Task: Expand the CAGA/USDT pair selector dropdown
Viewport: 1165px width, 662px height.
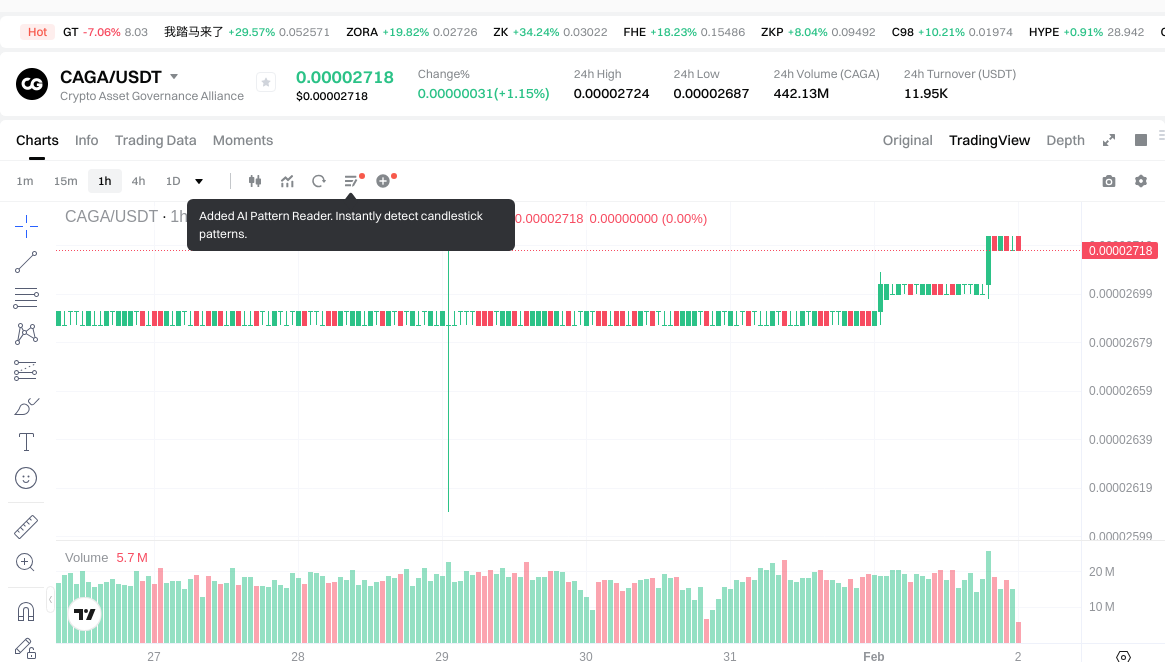Action: point(174,77)
